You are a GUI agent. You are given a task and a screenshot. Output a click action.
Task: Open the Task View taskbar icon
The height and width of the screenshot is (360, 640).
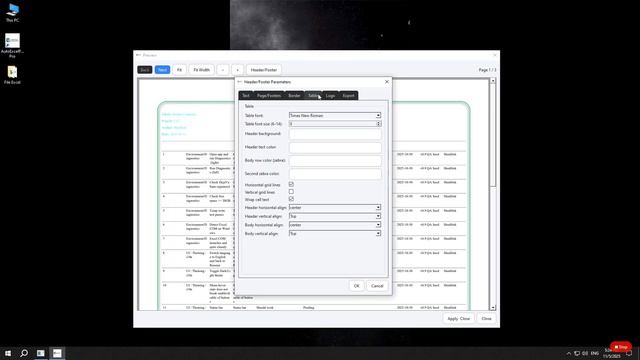click(40, 353)
